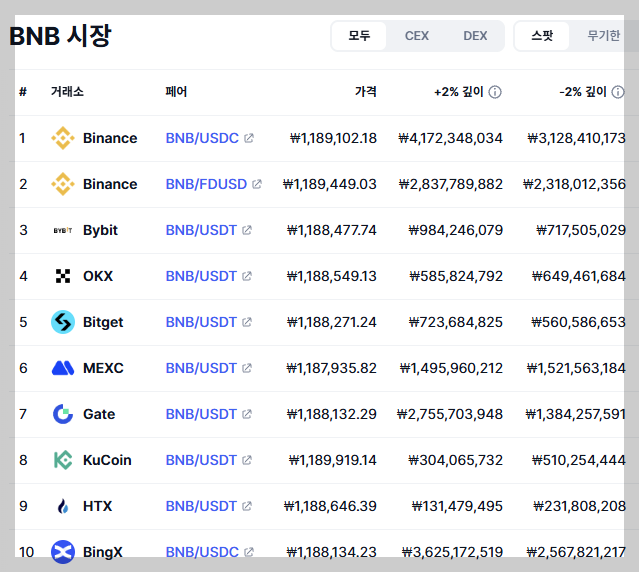Image resolution: width=639 pixels, height=572 pixels.
Task: Click depth value ₩585,824,792
Action: tap(456, 276)
